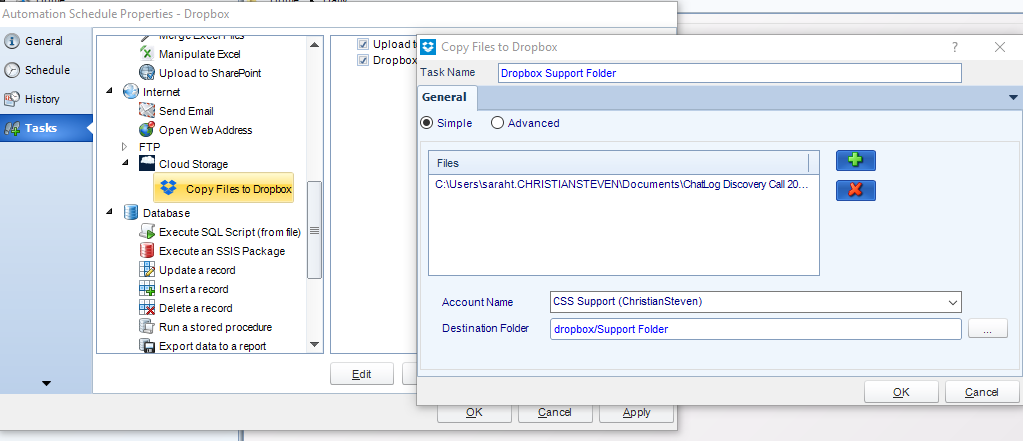Image resolution: width=1023 pixels, height=441 pixels.
Task: Select the Run a stored procedure icon
Action: [x=147, y=327]
